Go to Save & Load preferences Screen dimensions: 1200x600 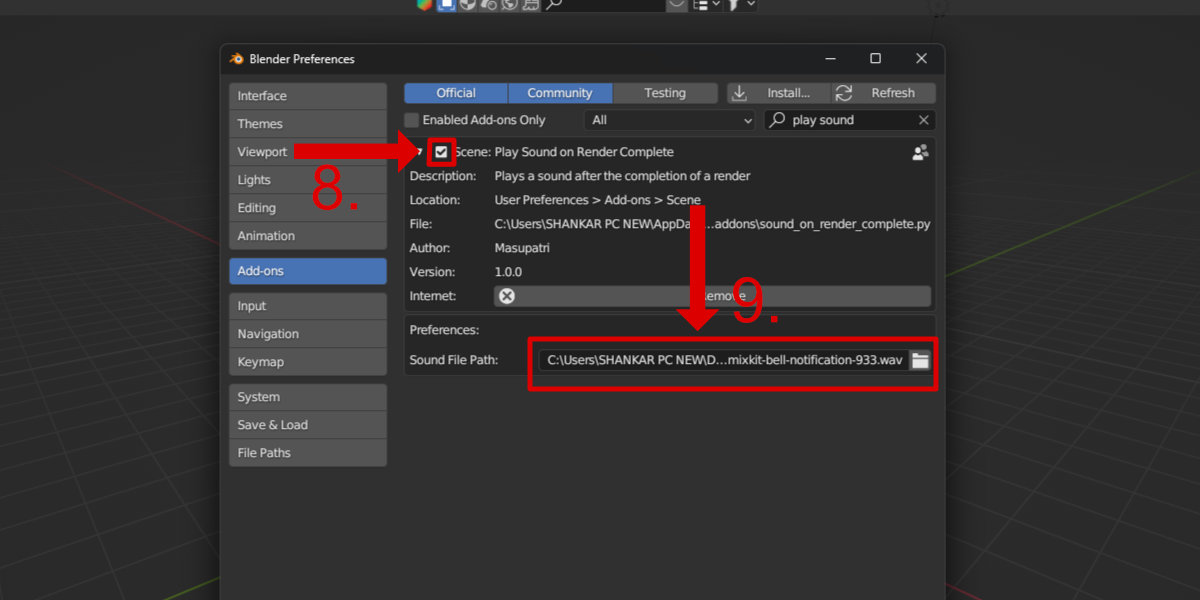[x=308, y=425]
